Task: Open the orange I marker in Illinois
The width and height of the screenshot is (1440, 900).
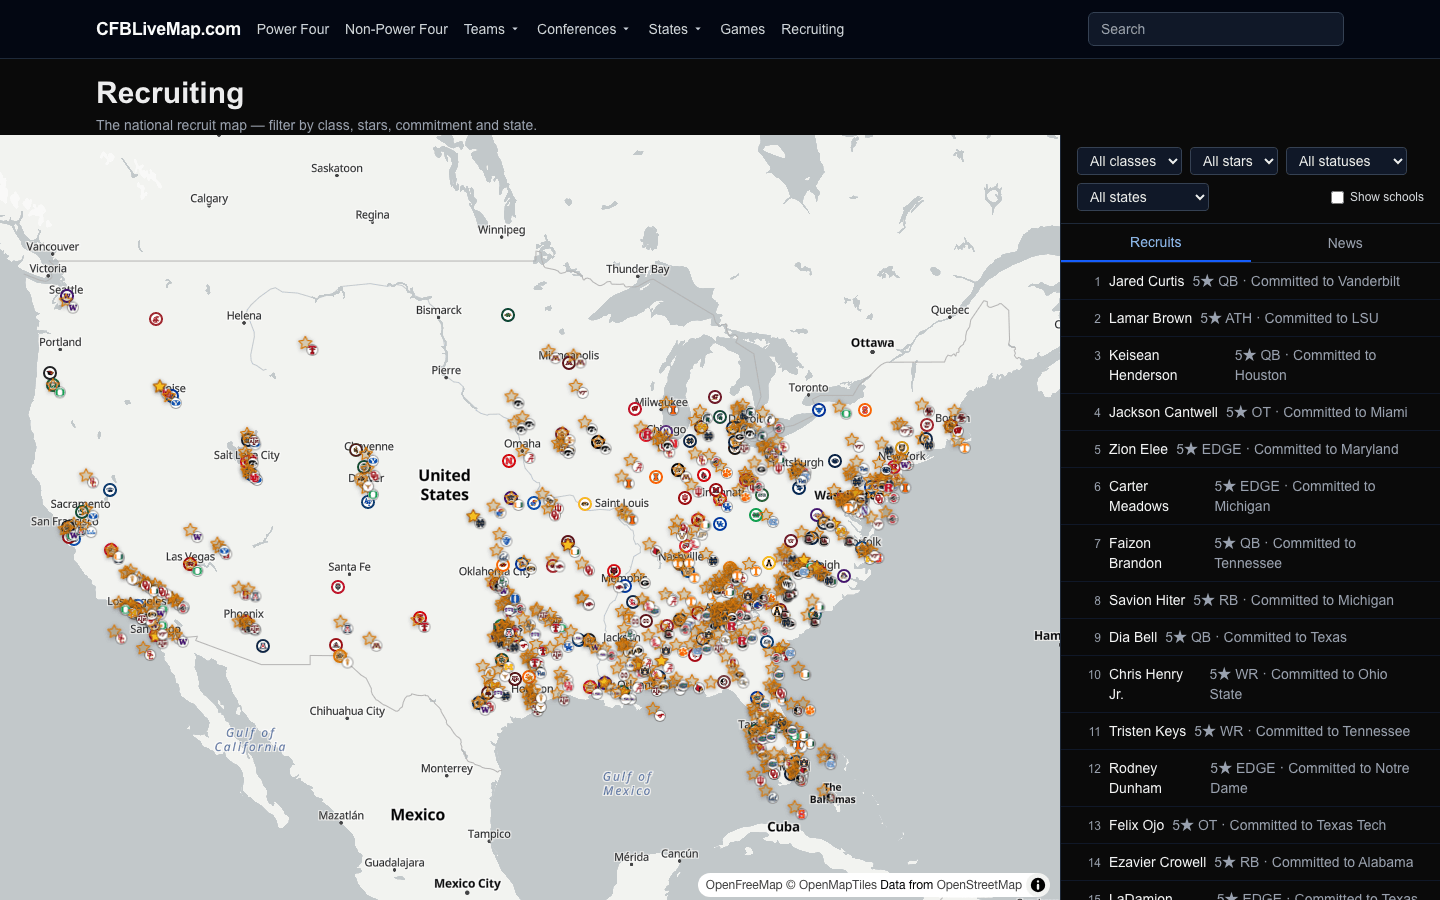Action: (656, 477)
